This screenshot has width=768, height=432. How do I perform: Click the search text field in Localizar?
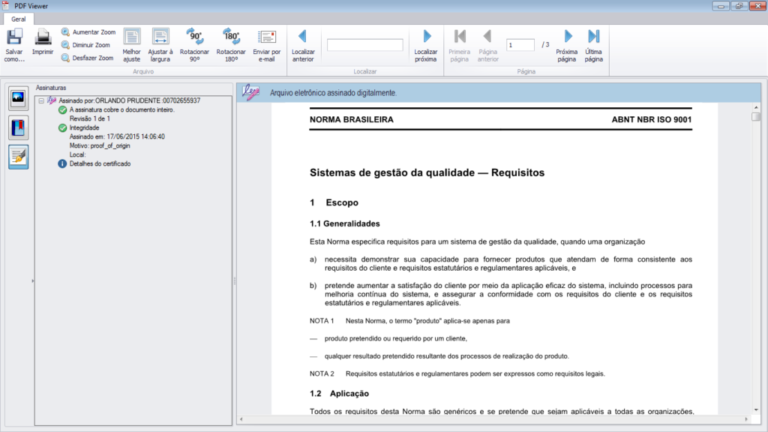click(365, 45)
